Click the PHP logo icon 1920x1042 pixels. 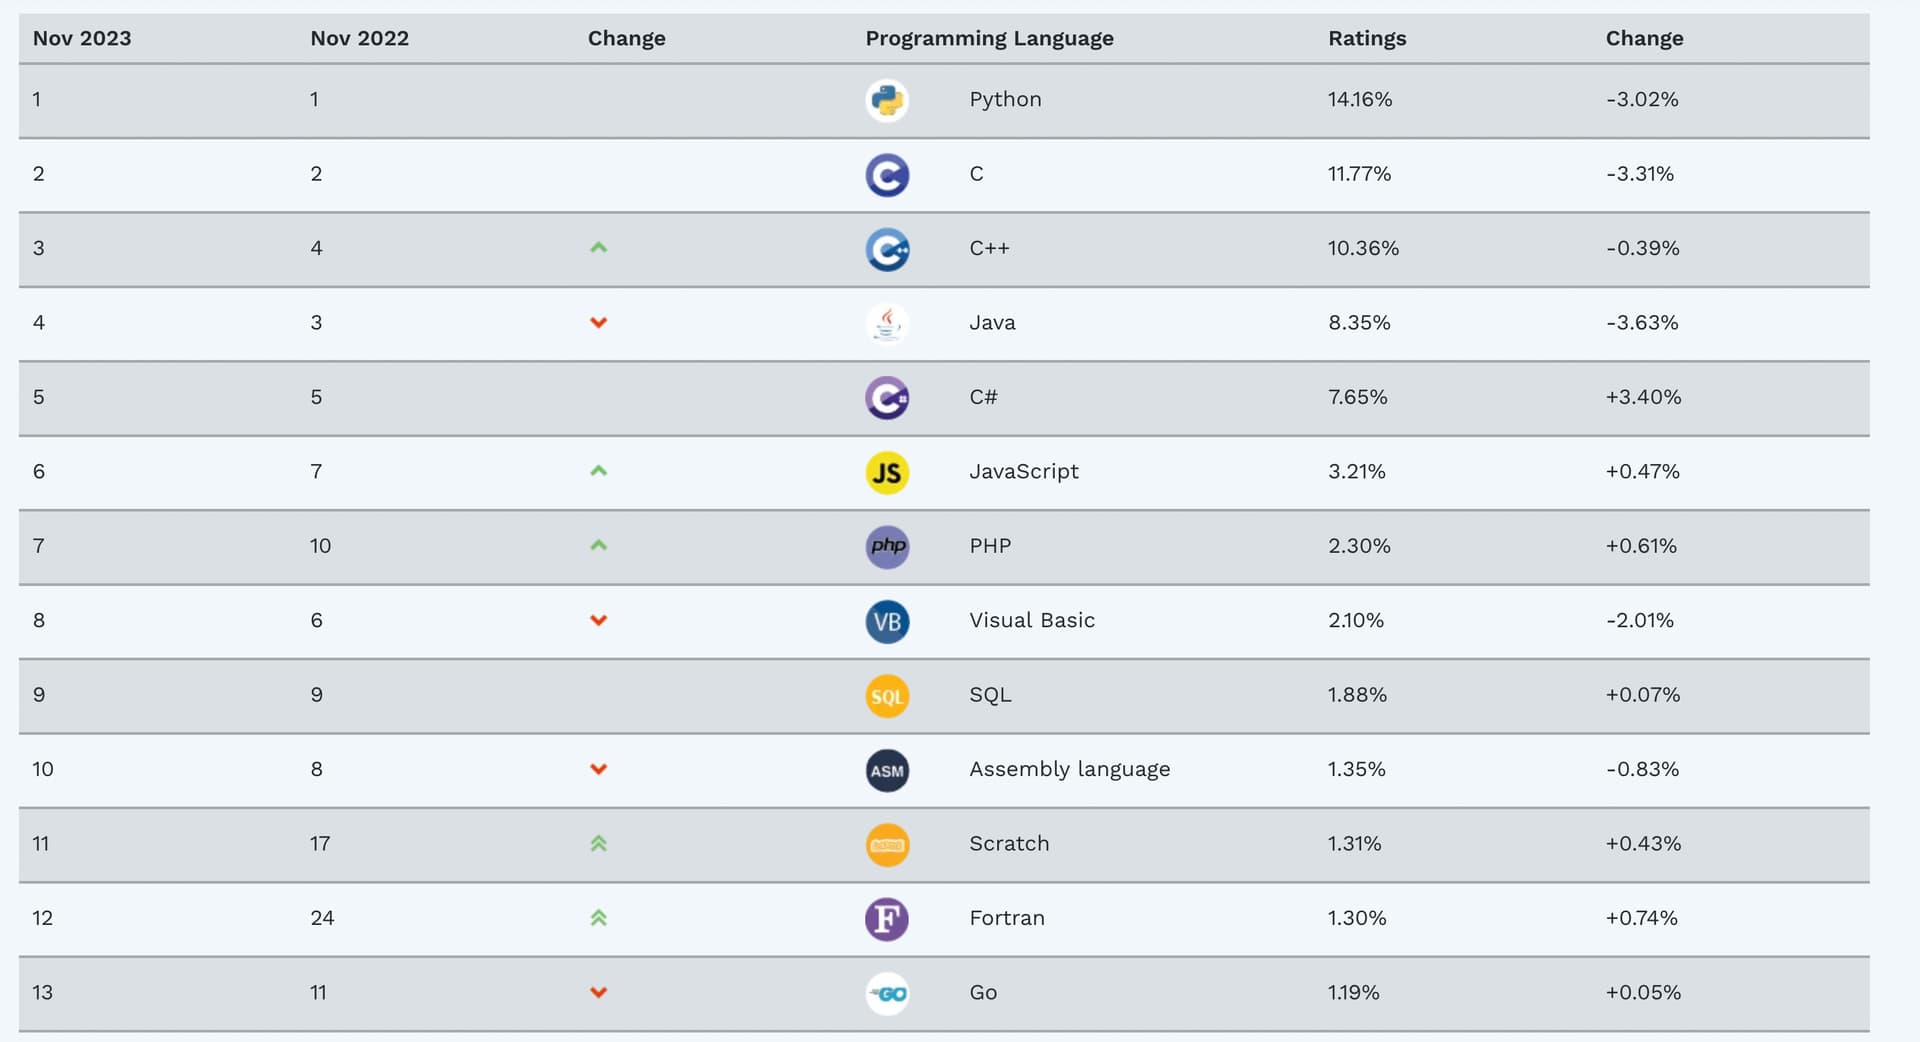pyautogui.click(x=887, y=547)
